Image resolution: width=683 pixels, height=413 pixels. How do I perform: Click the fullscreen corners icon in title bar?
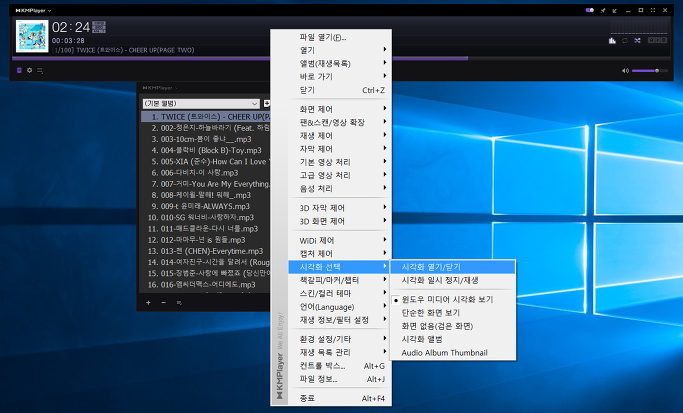coord(653,10)
